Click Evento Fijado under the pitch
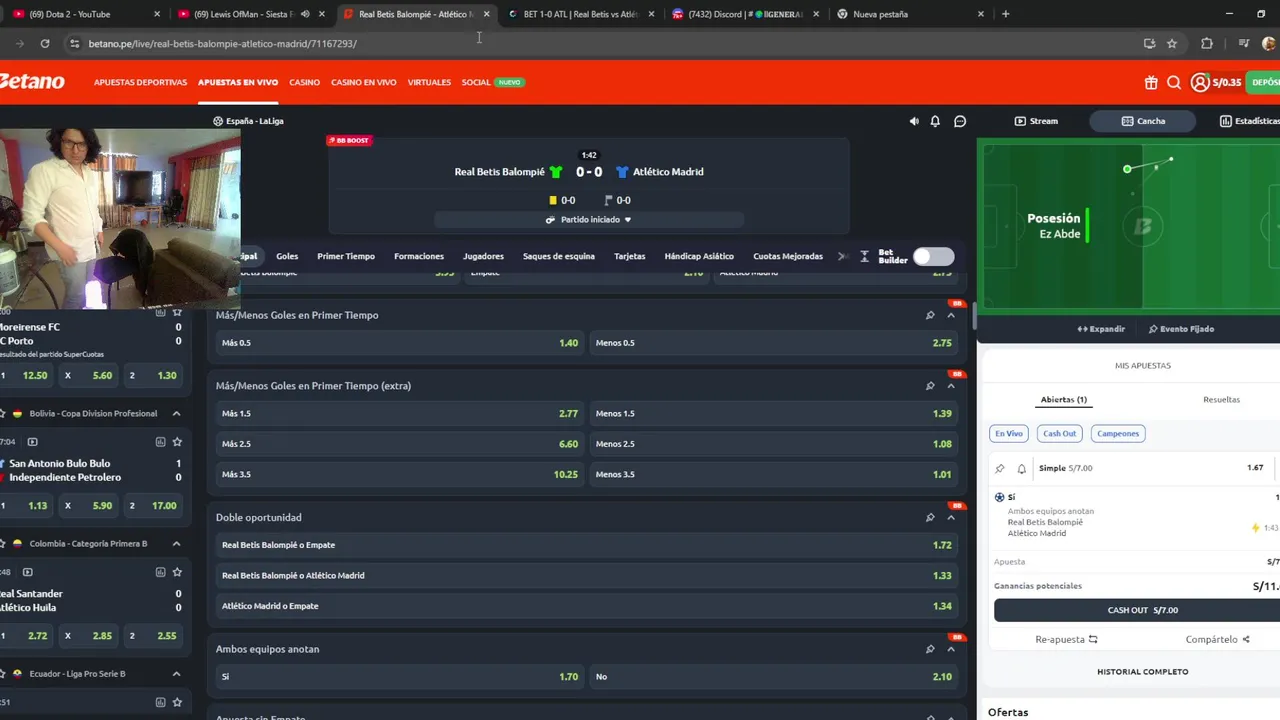1280x720 pixels. click(1181, 329)
